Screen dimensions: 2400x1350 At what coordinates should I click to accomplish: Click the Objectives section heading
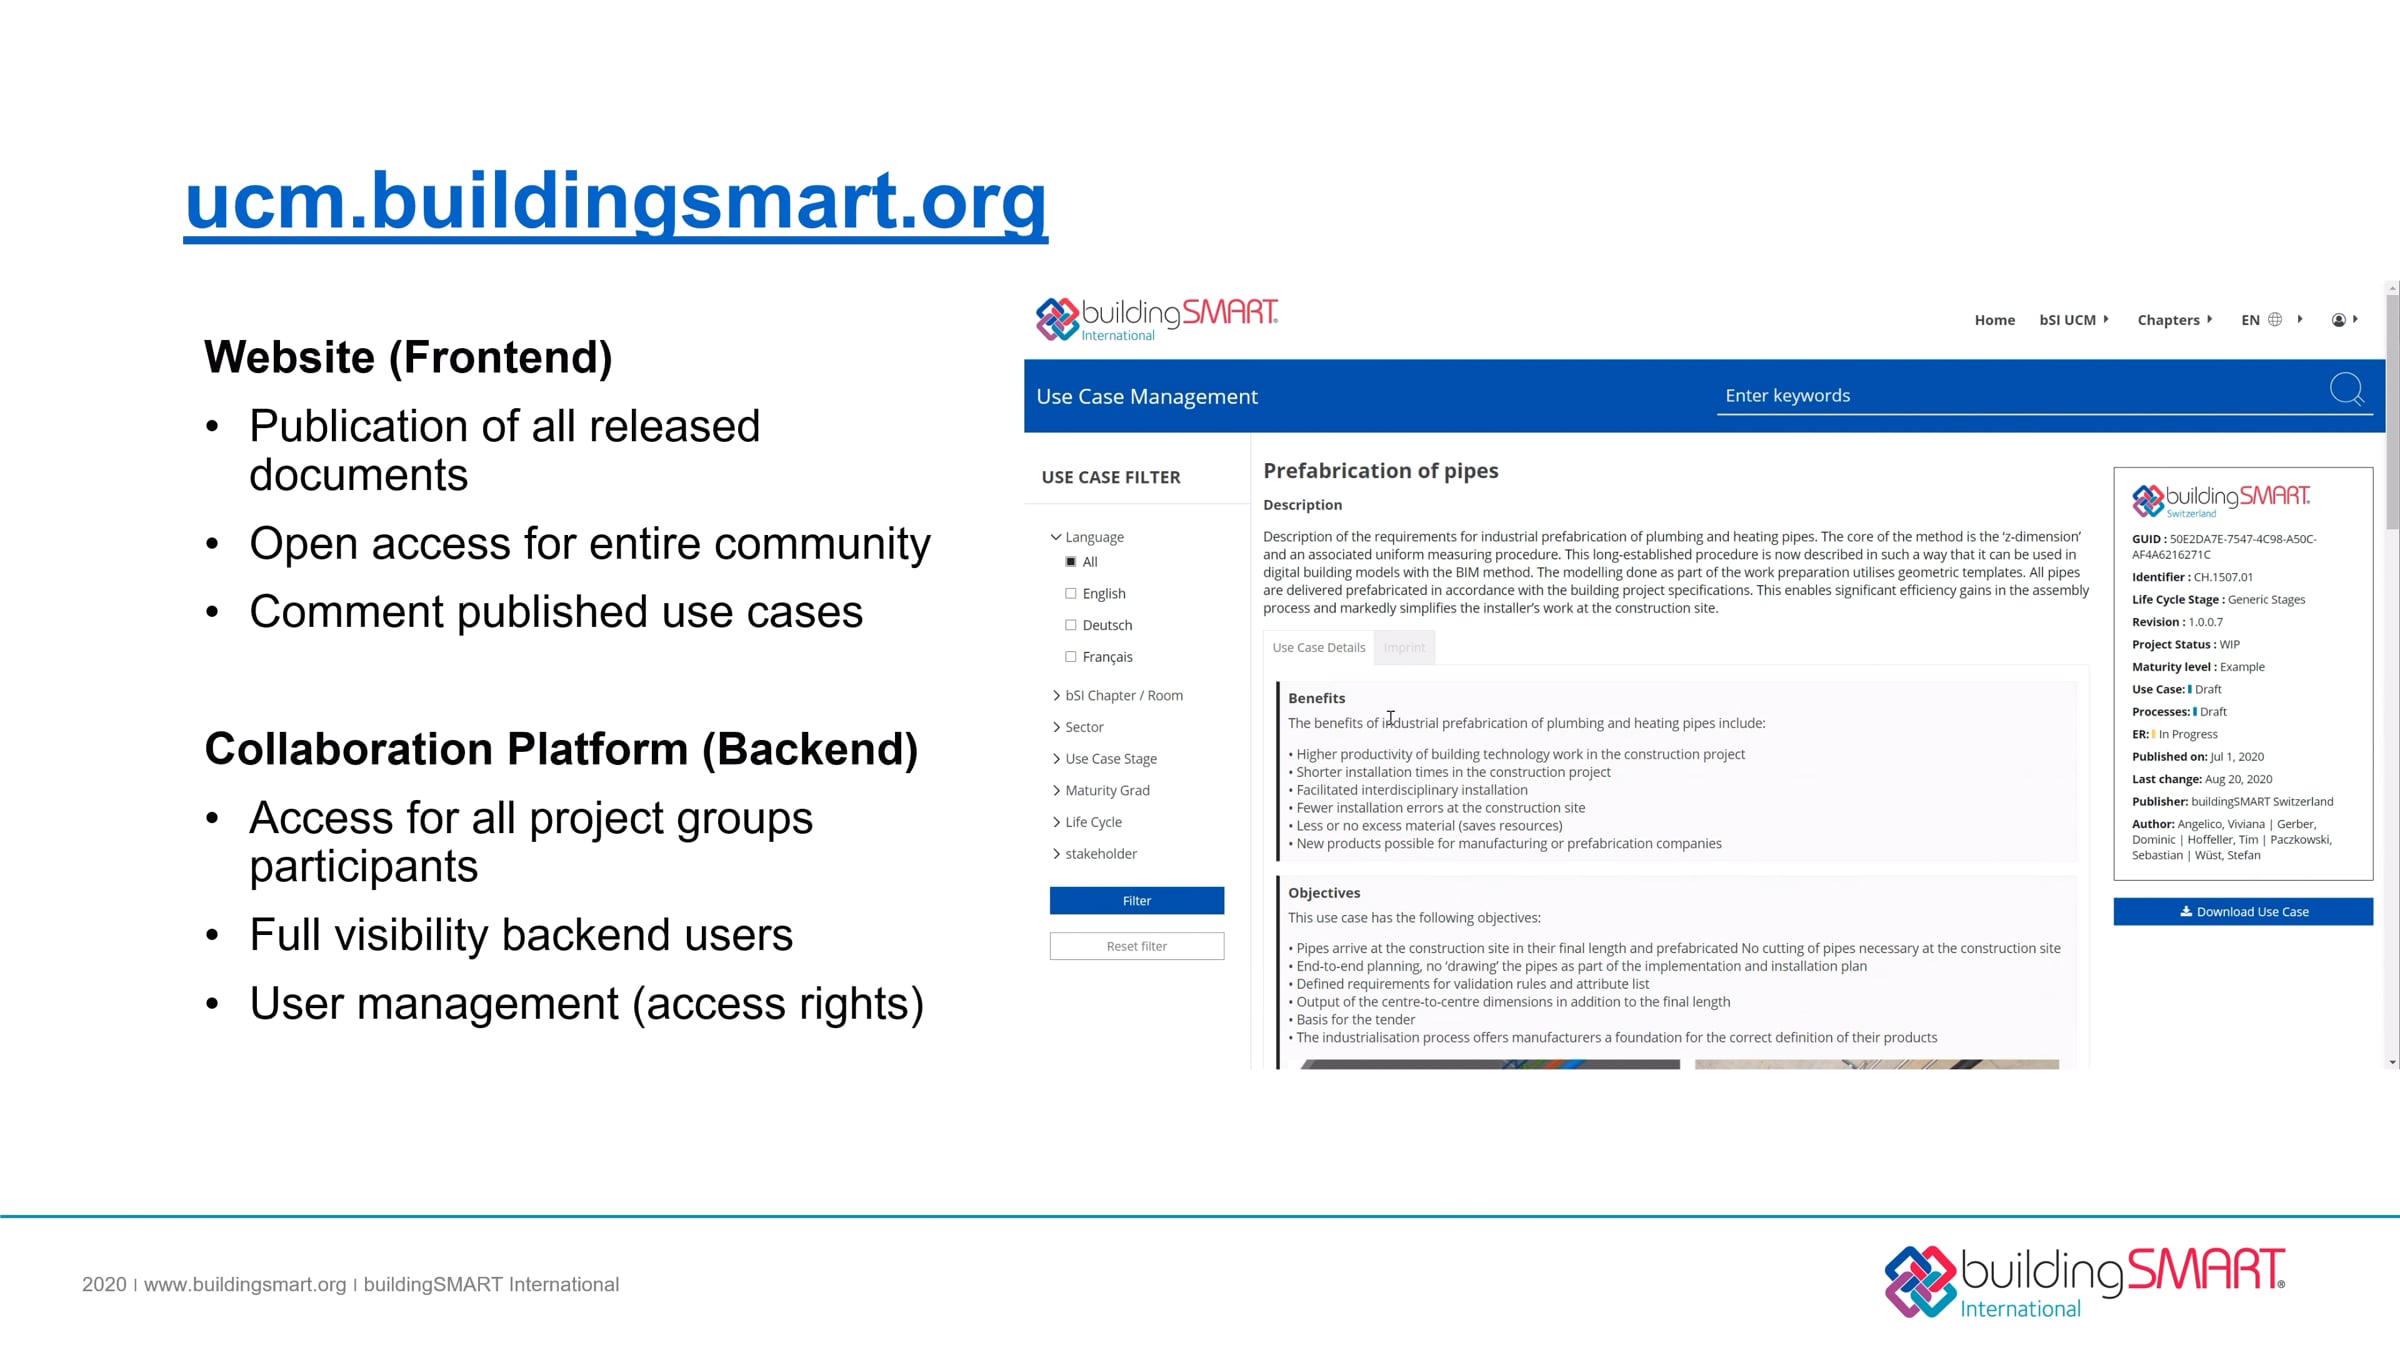coord(1324,893)
